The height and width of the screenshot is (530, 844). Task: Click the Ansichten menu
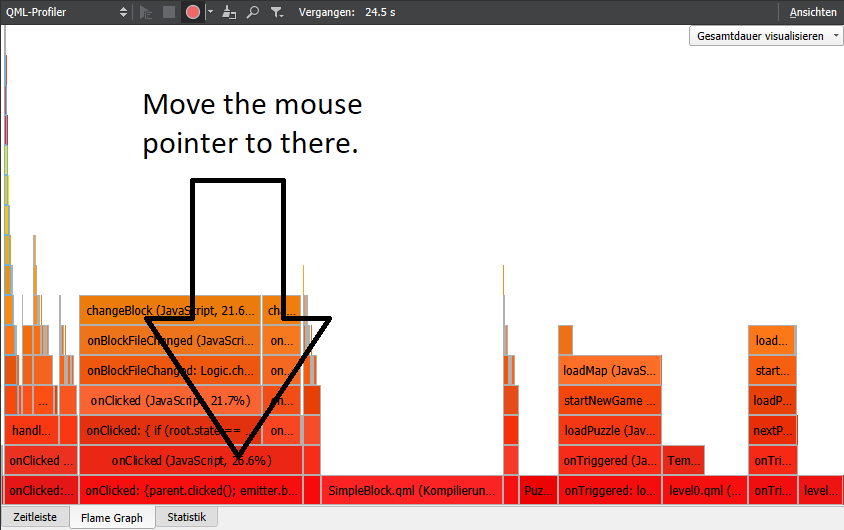click(813, 12)
